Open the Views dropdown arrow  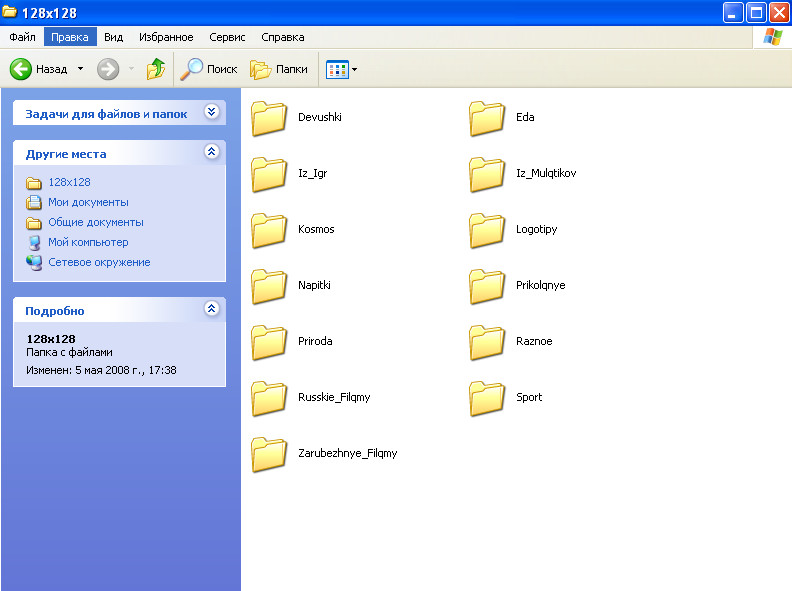(x=355, y=69)
